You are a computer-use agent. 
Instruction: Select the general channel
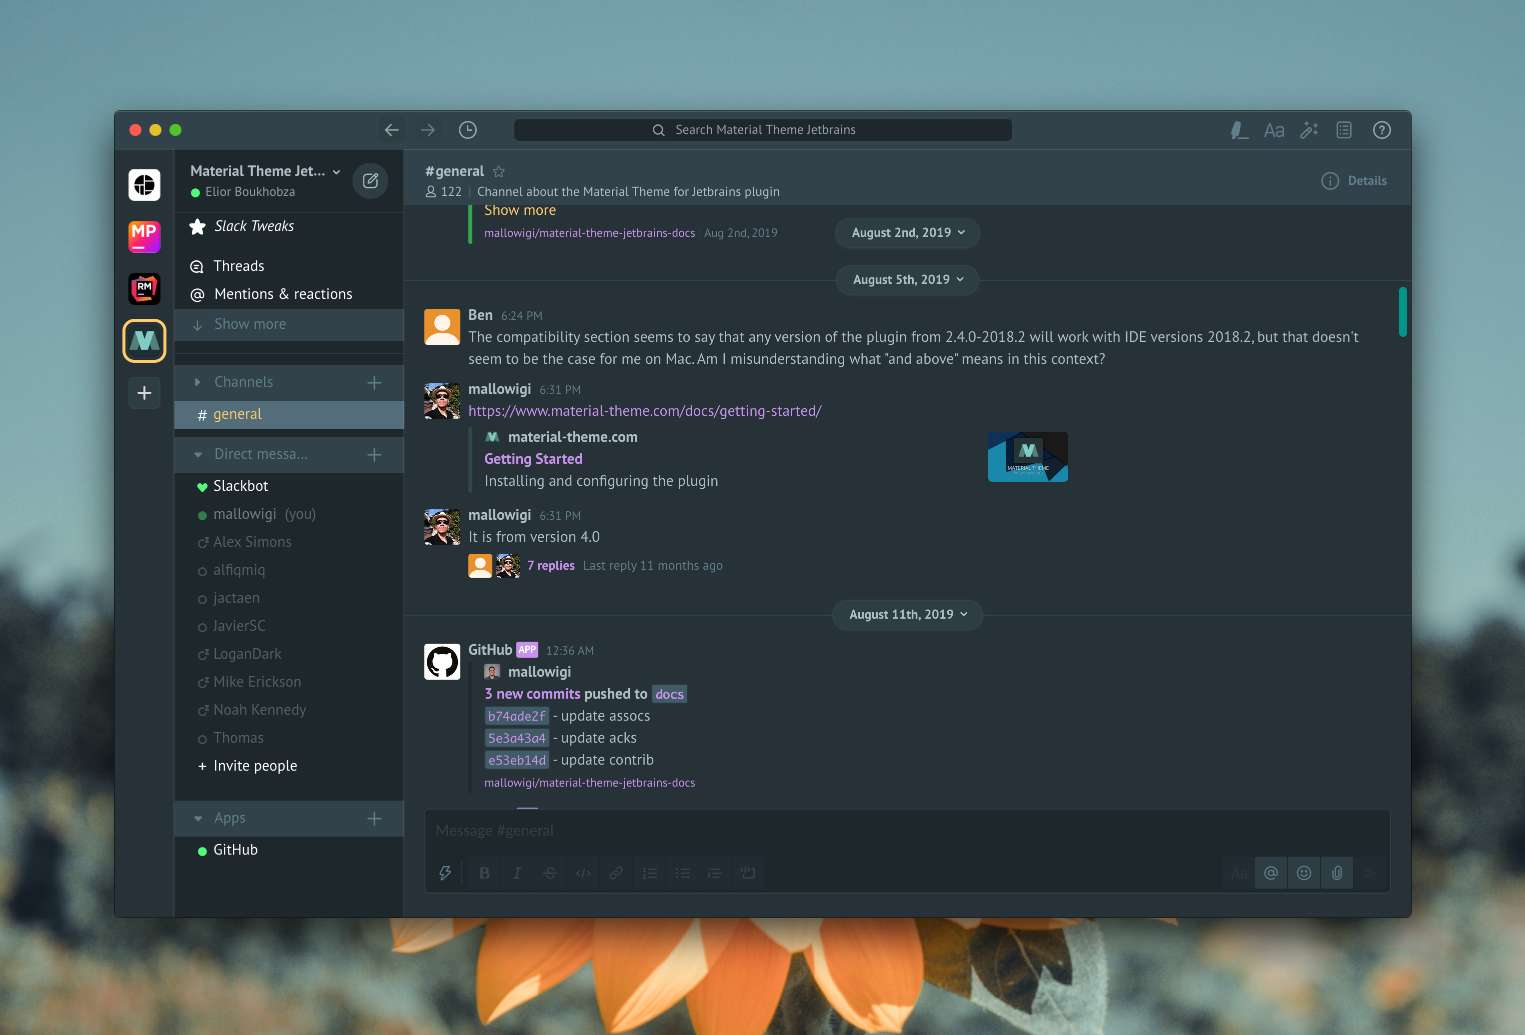point(289,414)
